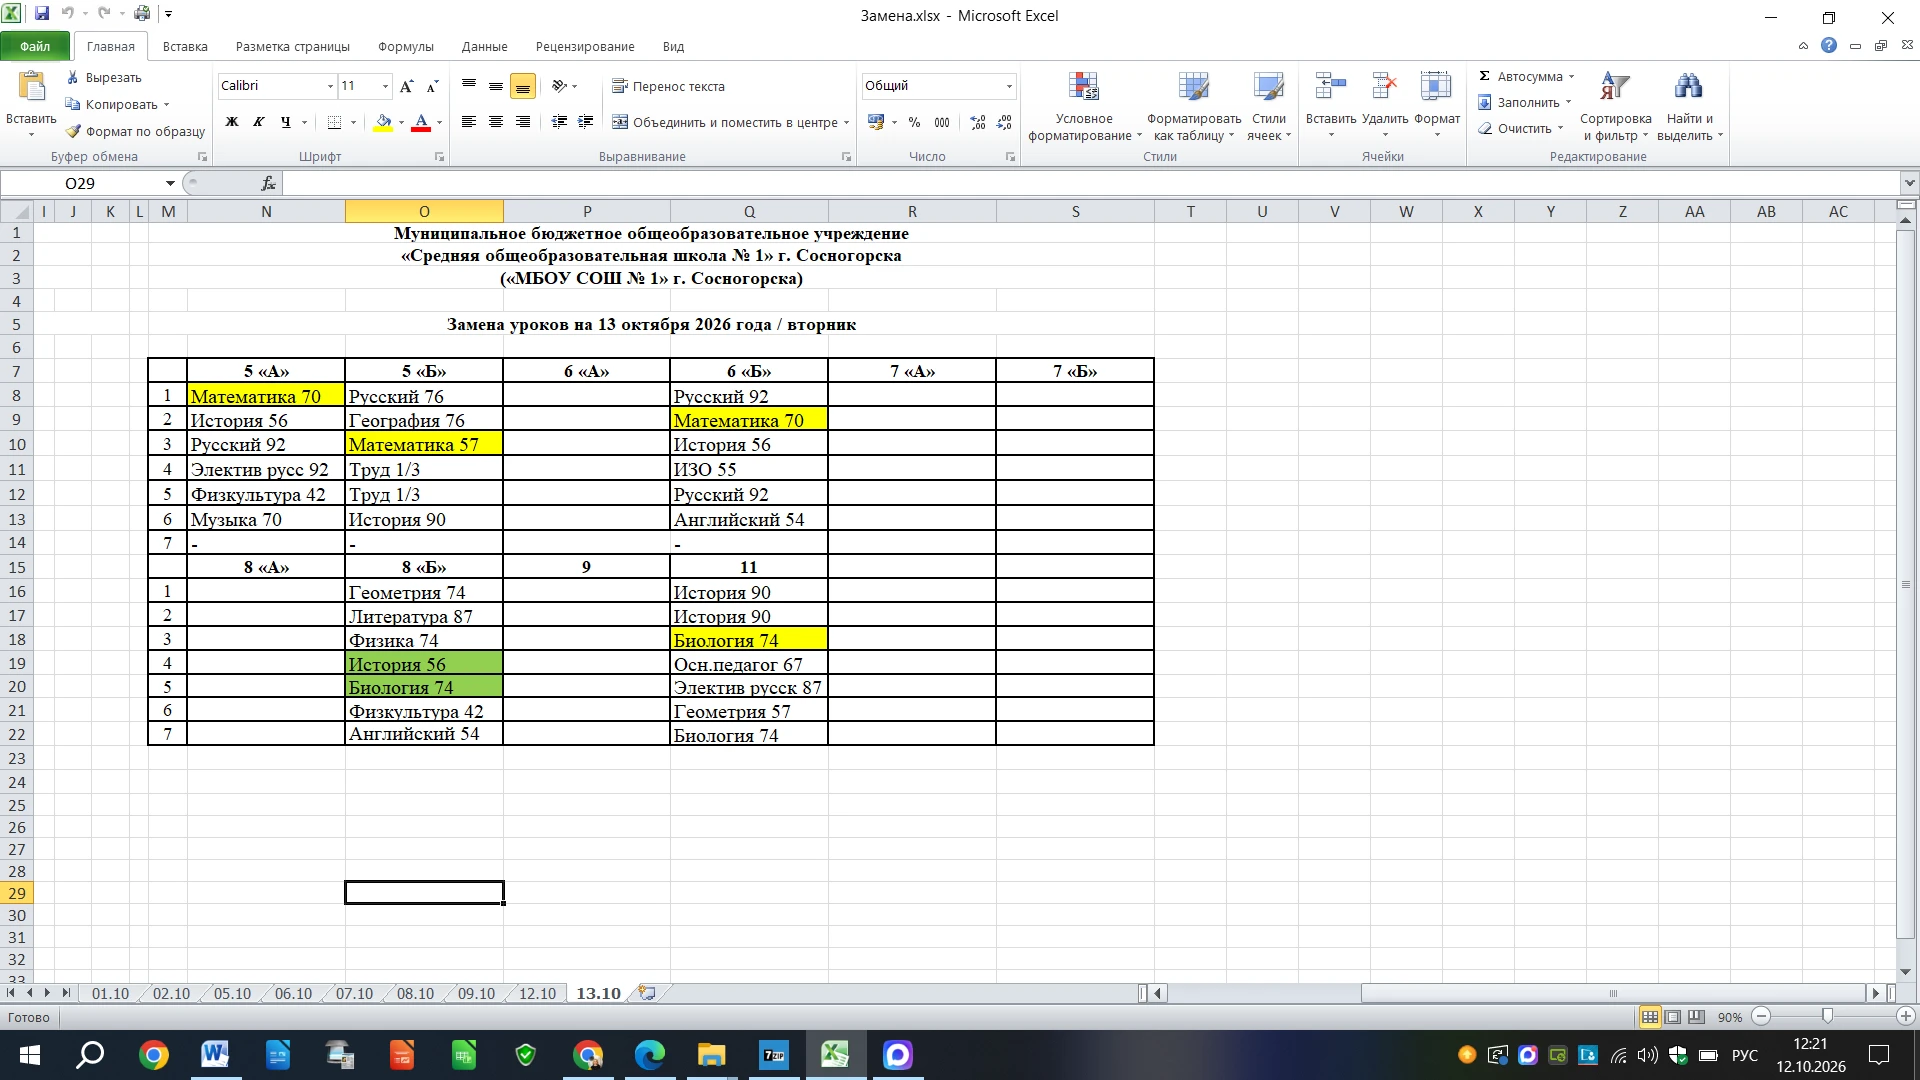Open the font size dropdown
Image resolution: width=1920 pixels, height=1080 pixels.
(x=385, y=87)
